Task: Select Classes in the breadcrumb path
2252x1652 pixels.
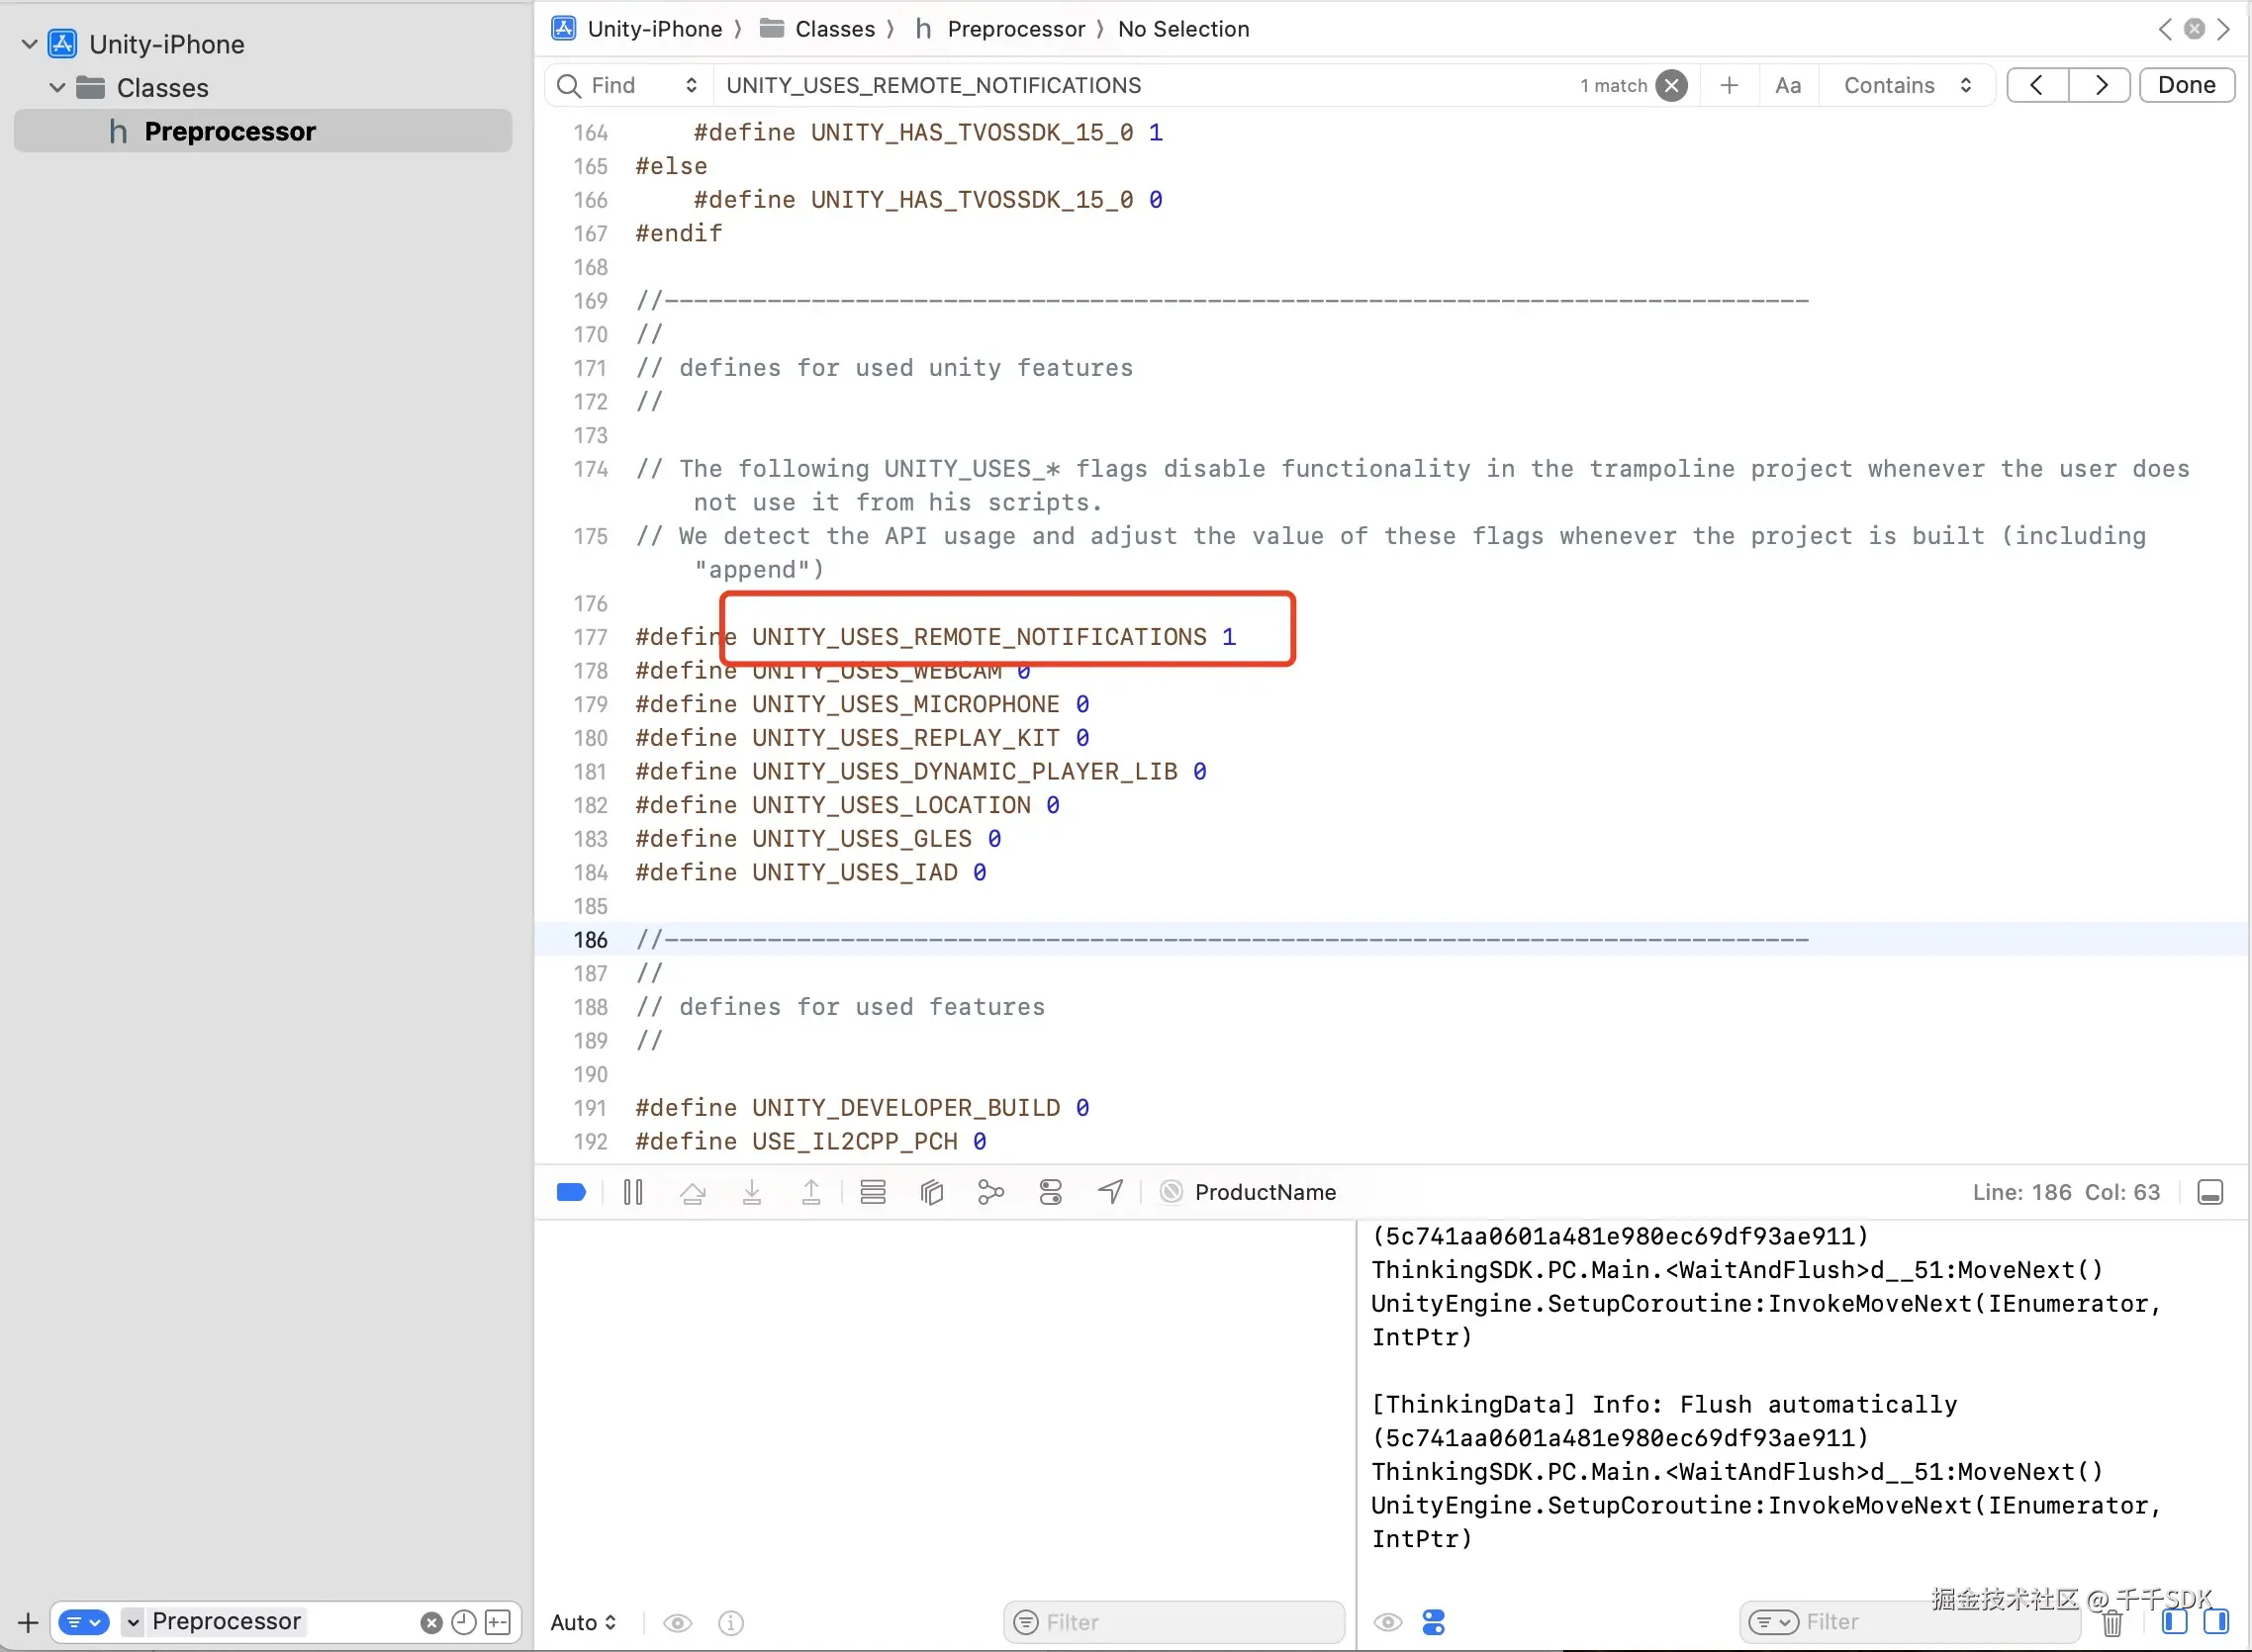Action: (x=833, y=29)
